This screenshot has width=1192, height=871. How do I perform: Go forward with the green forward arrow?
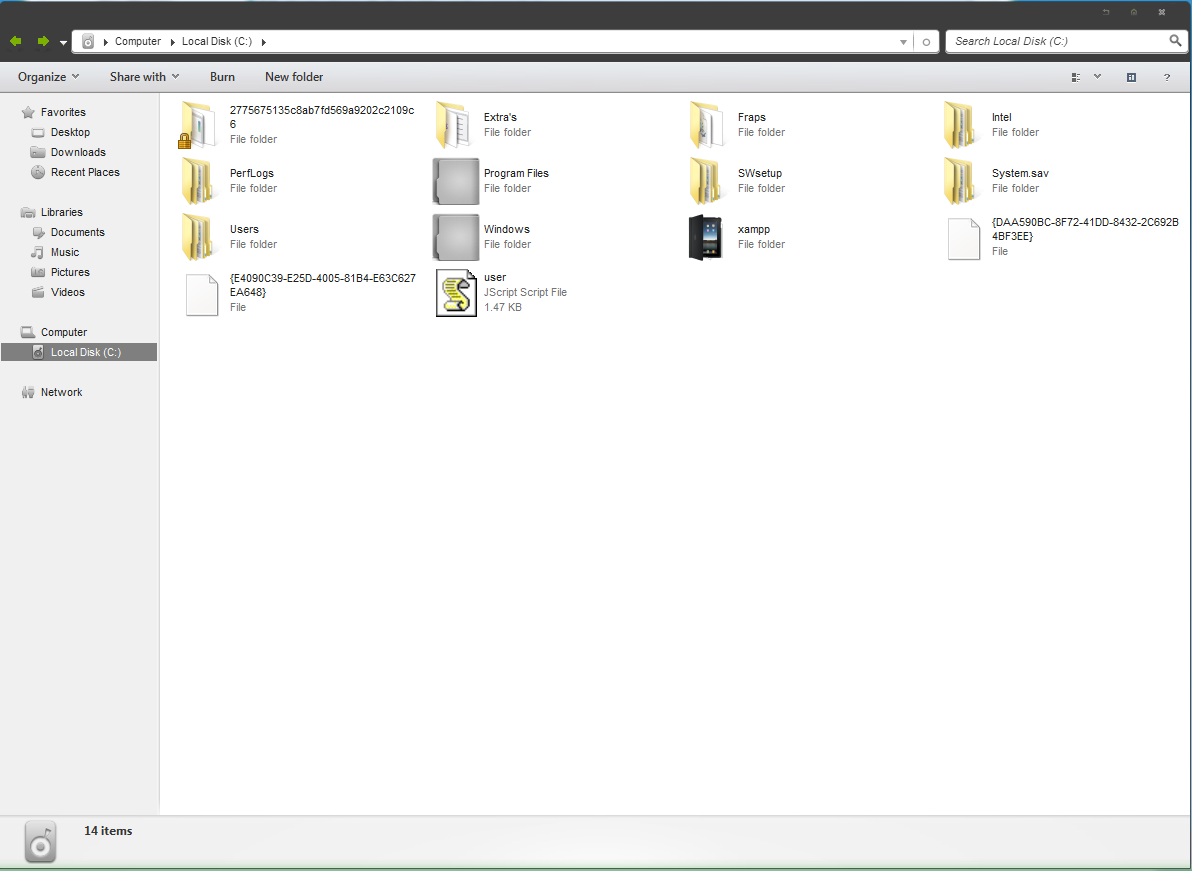coord(43,41)
